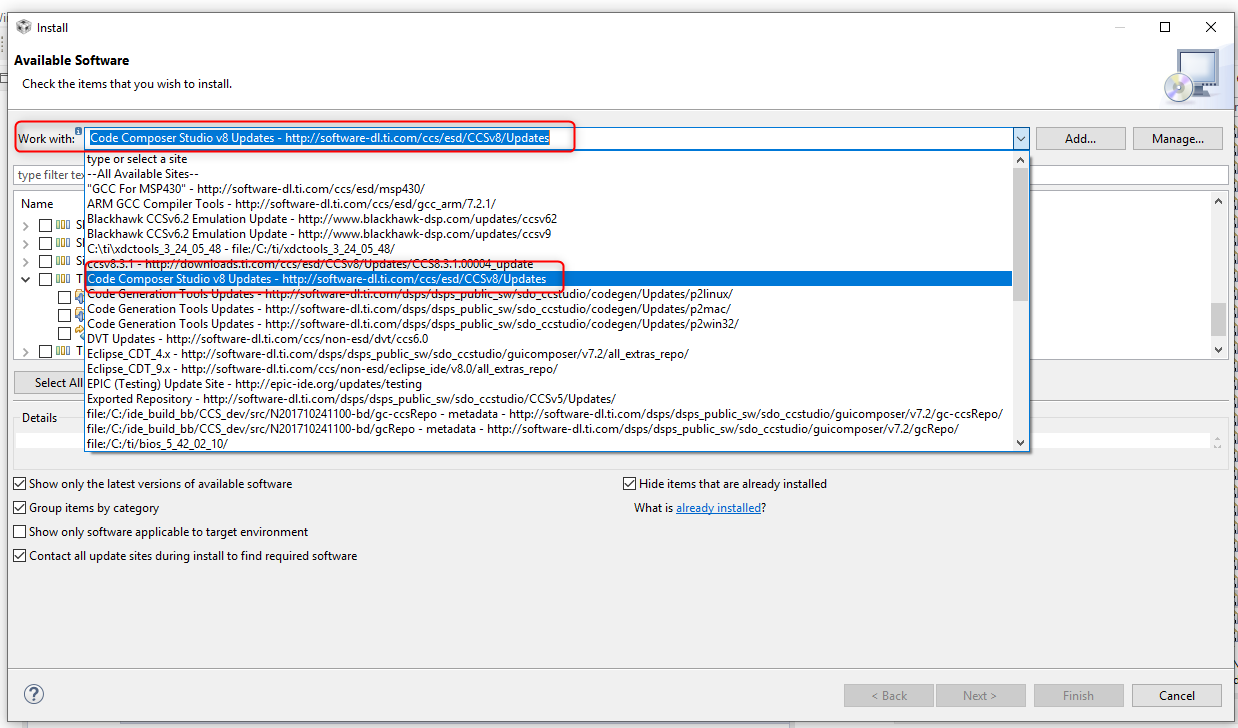
Task: Toggle Show only the latest versions checkbox
Action: (x=20, y=483)
